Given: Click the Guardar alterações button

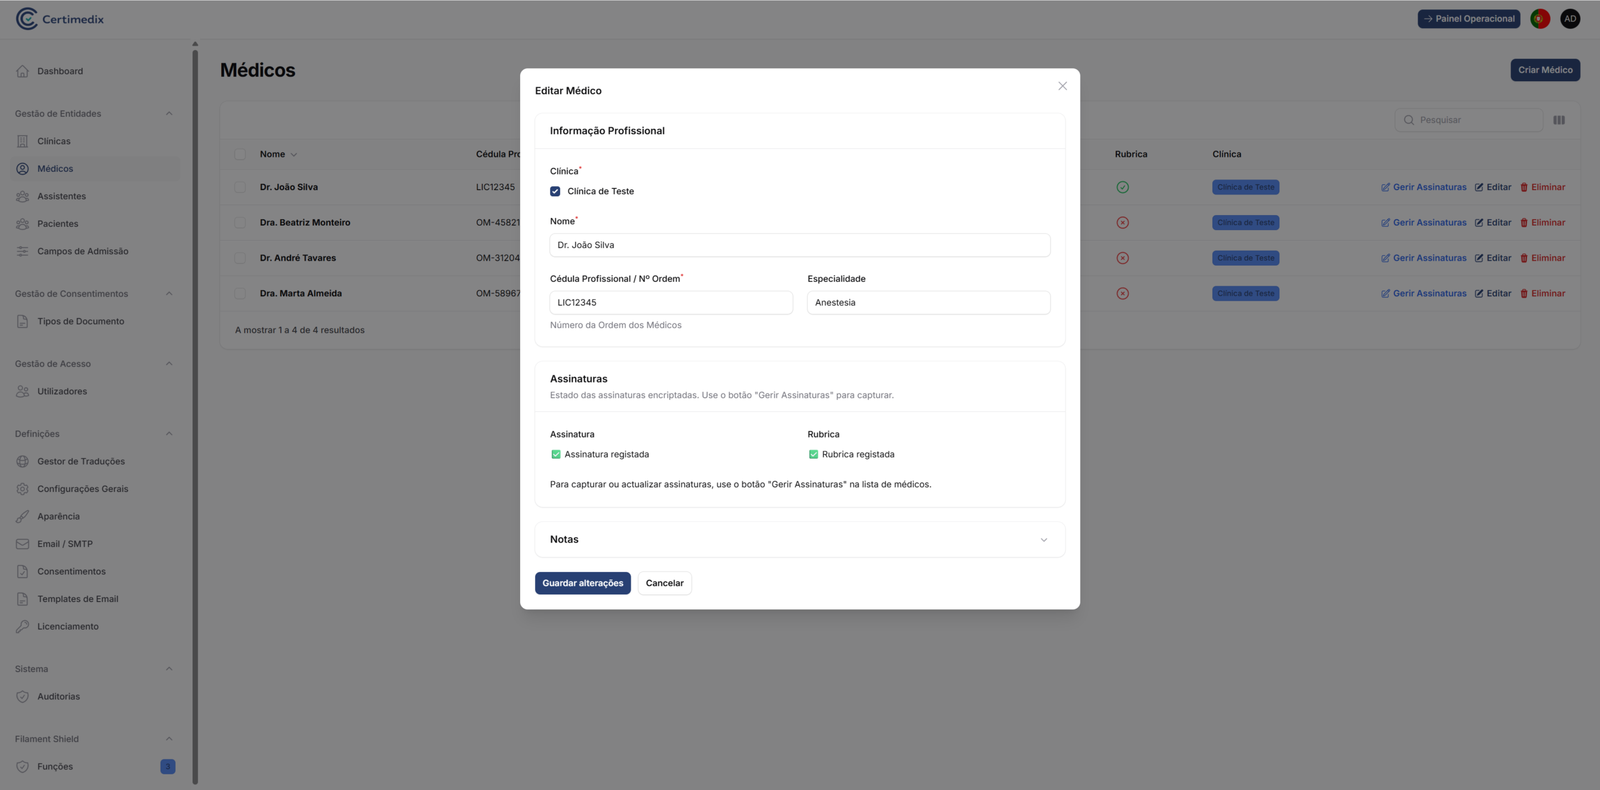Looking at the screenshot, I should tap(582, 583).
